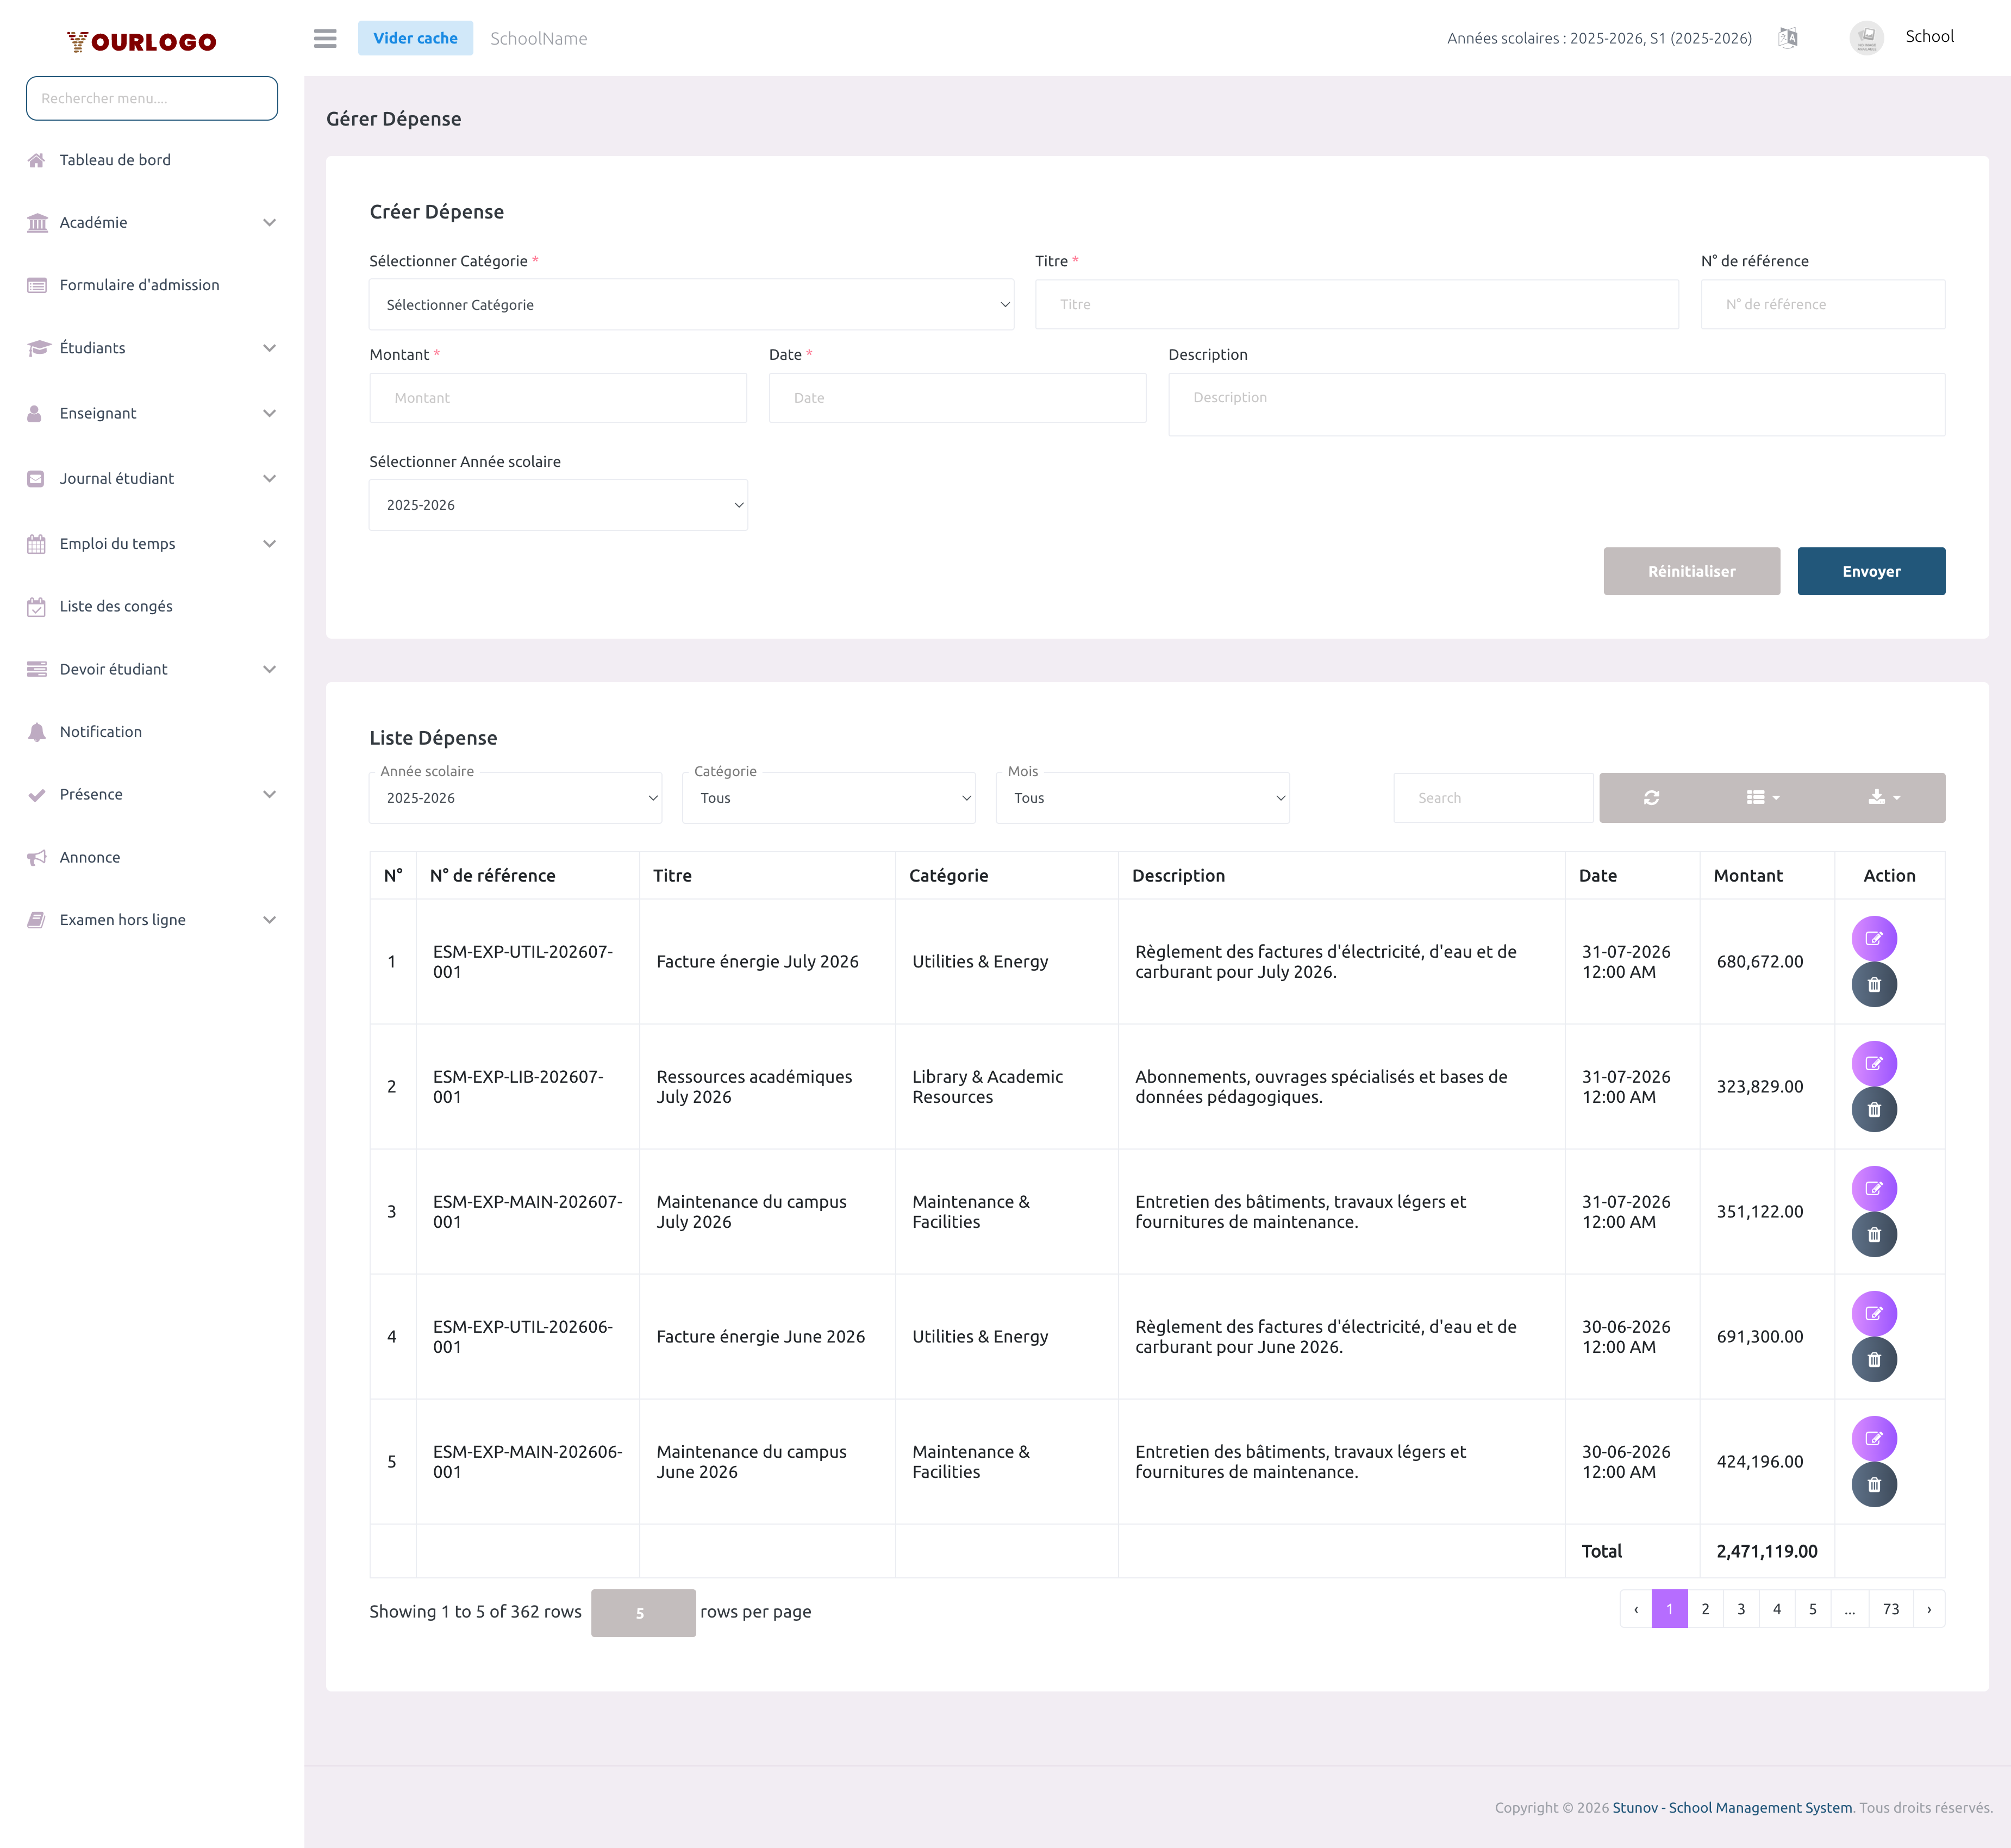The image size is (2011, 1848).
Task: Delete the Facture énergie June 2026 expense
Action: 1874,1360
